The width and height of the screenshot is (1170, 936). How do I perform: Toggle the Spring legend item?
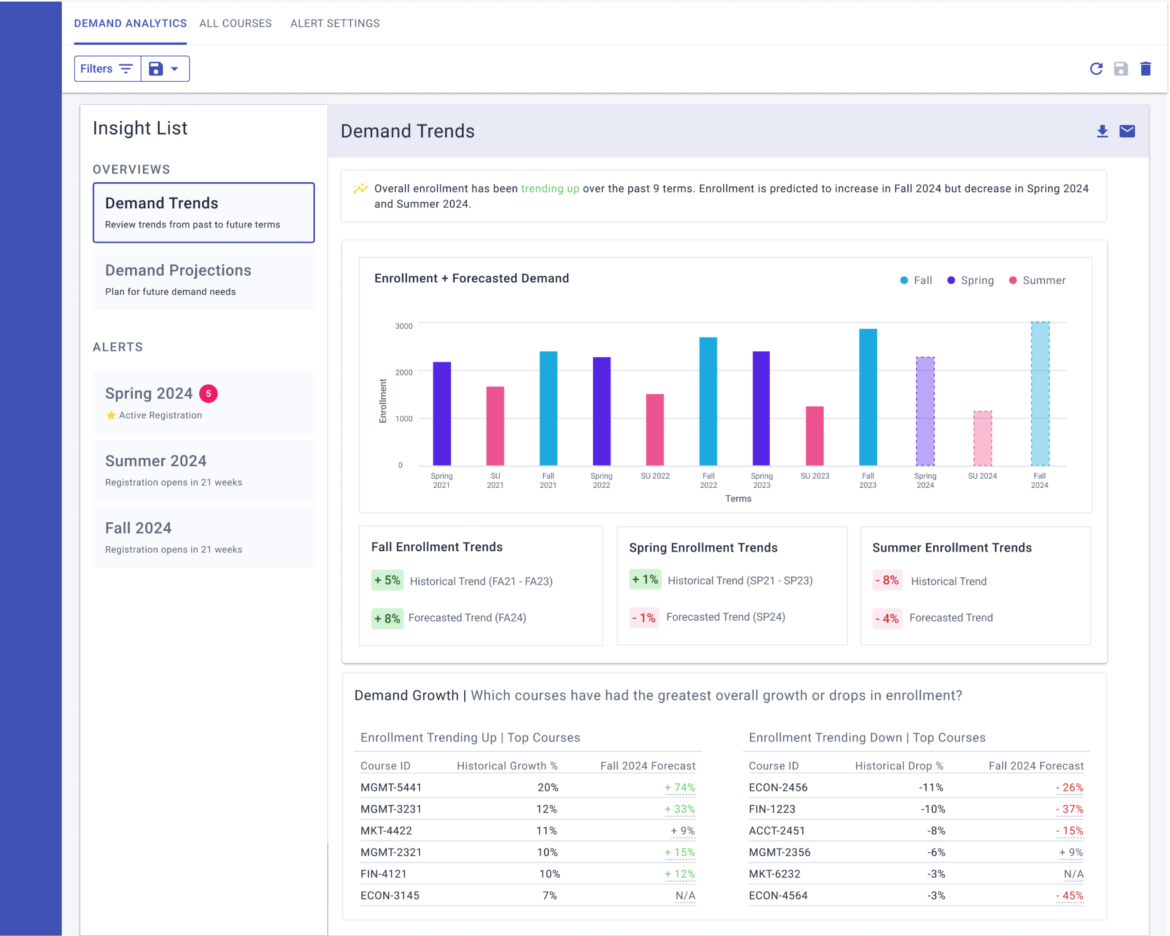point(970,281)
